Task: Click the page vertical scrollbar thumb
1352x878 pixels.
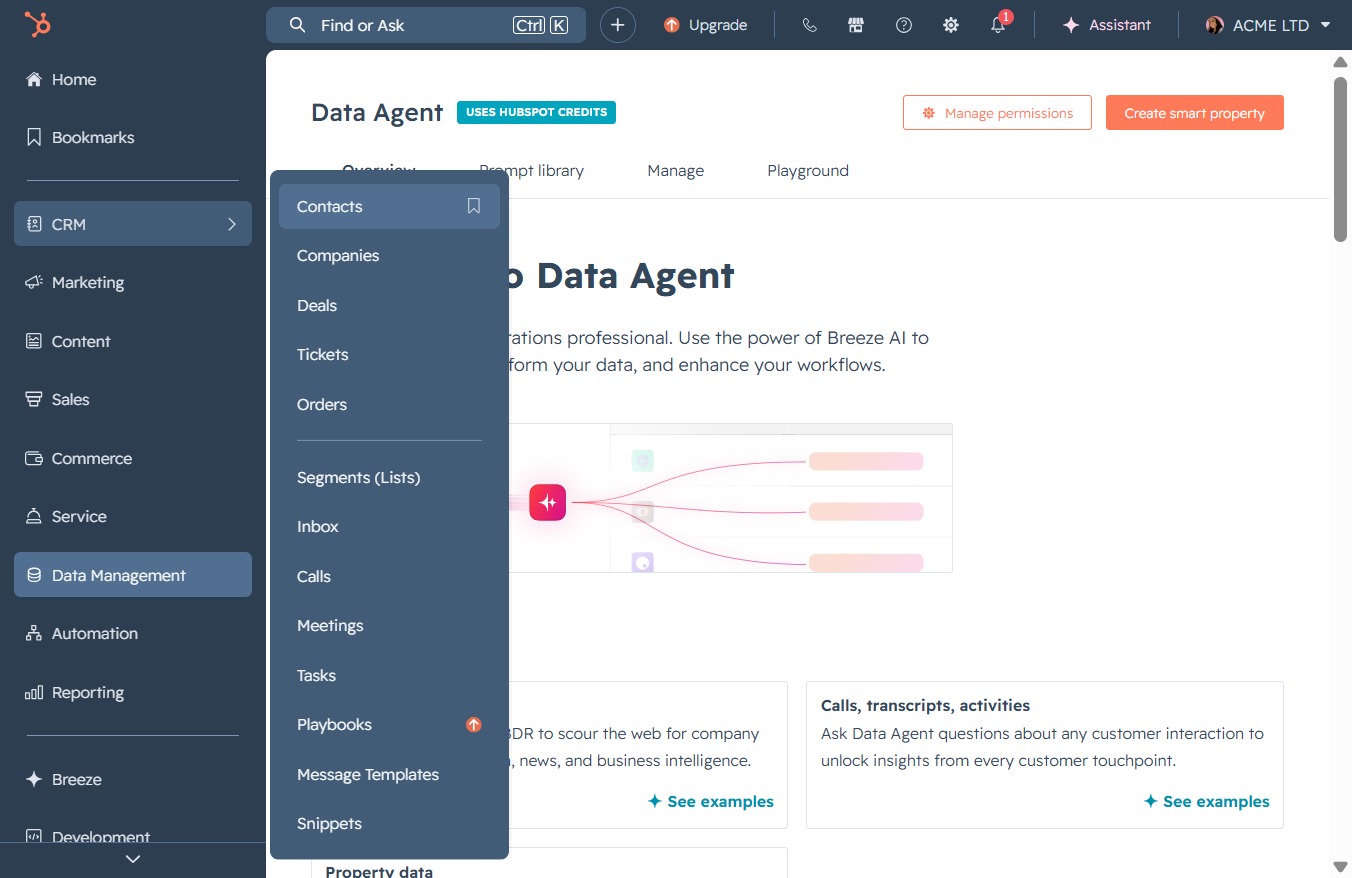Action: pos(1341,158)
